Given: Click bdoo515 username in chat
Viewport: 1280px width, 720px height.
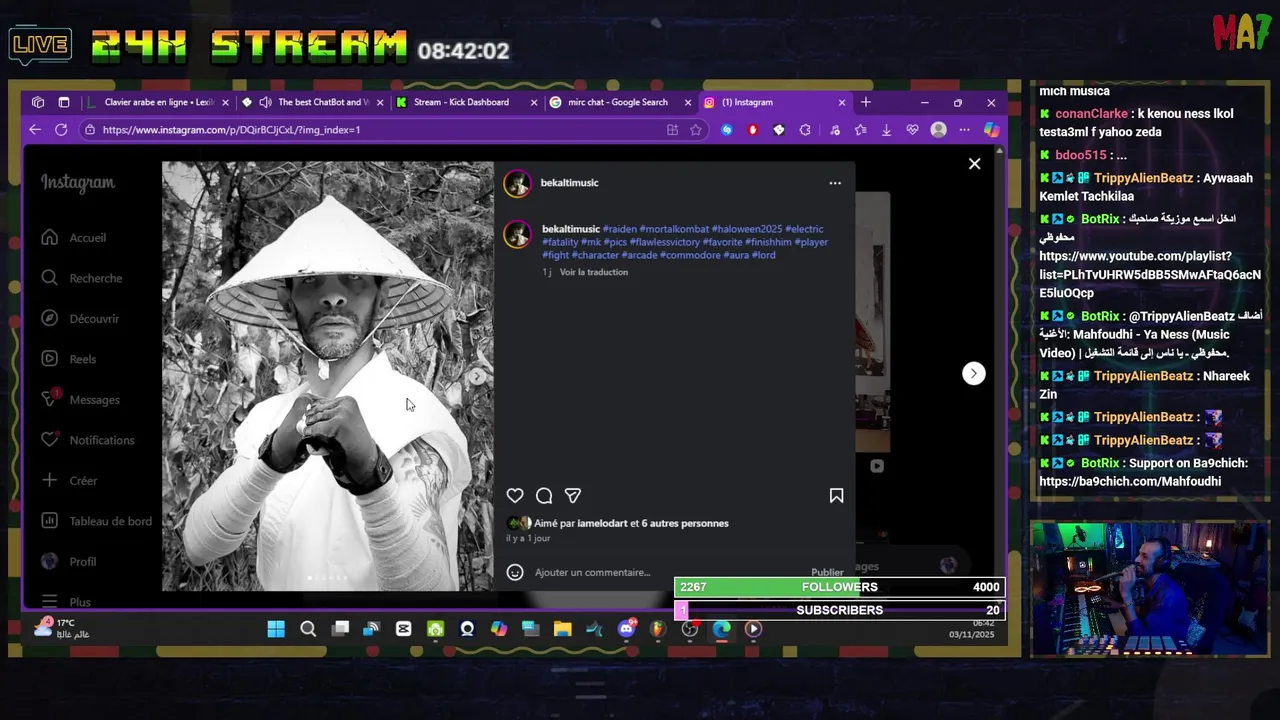Looking at the screenshot, I should tap(1080, 155).
